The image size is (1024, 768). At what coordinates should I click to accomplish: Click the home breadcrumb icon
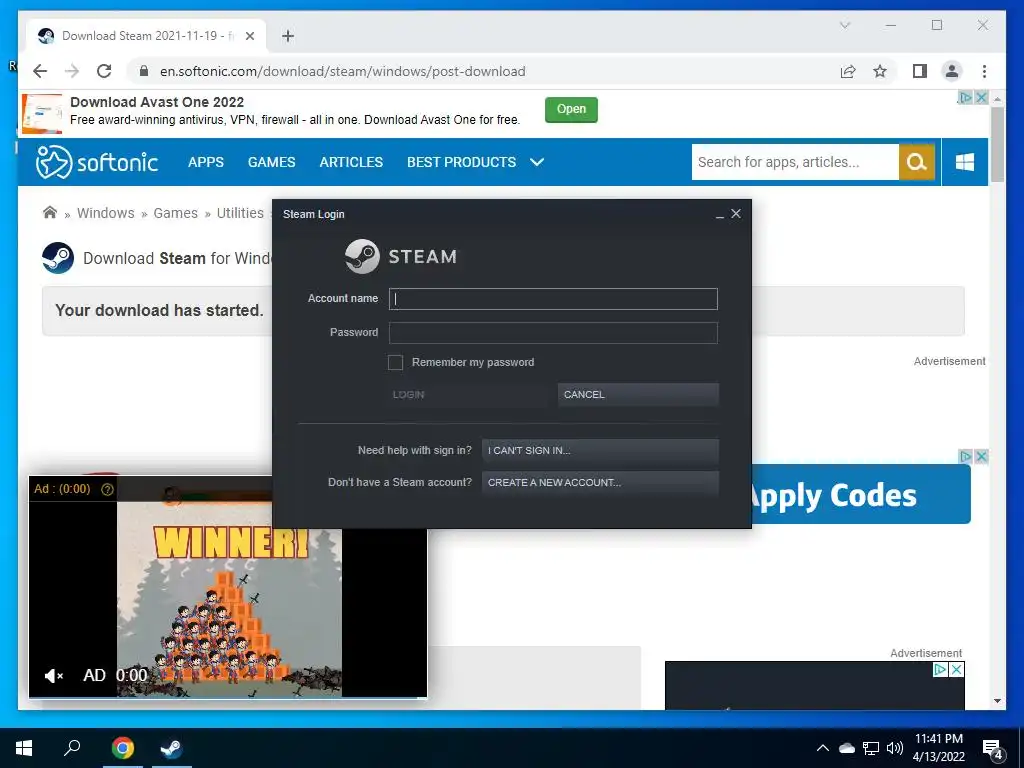click(50, 212)
